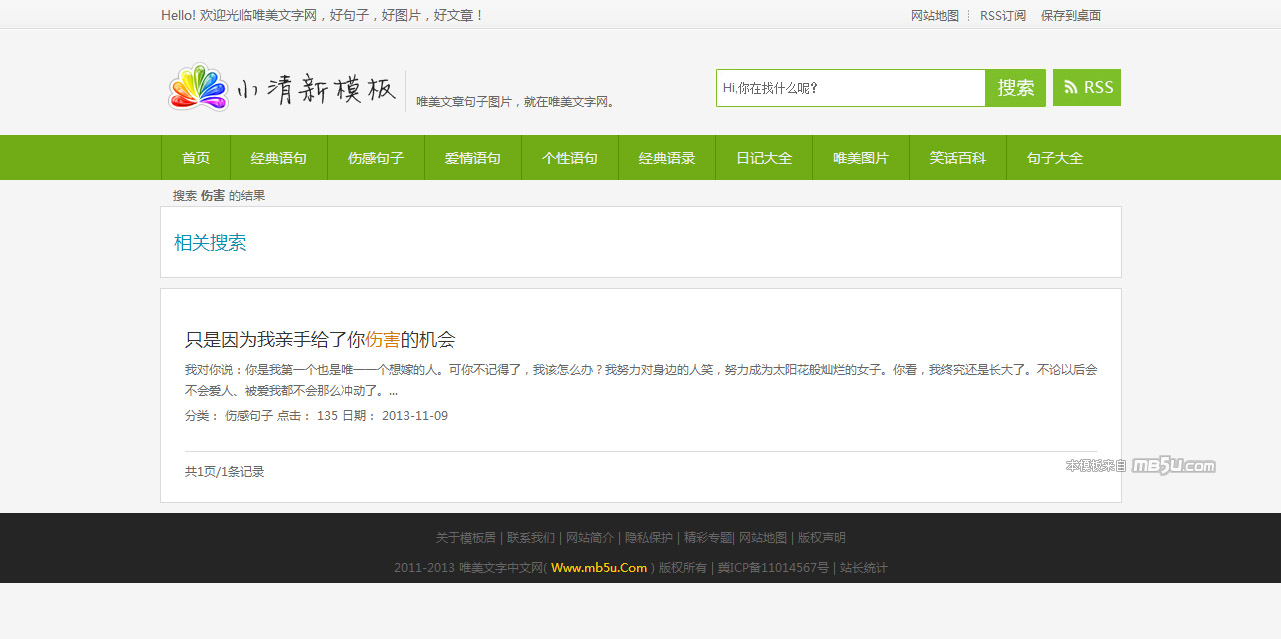Open the 网站地图 link in top bar
Viewport: 1281px width, 639px height.
tap(934, 16)
